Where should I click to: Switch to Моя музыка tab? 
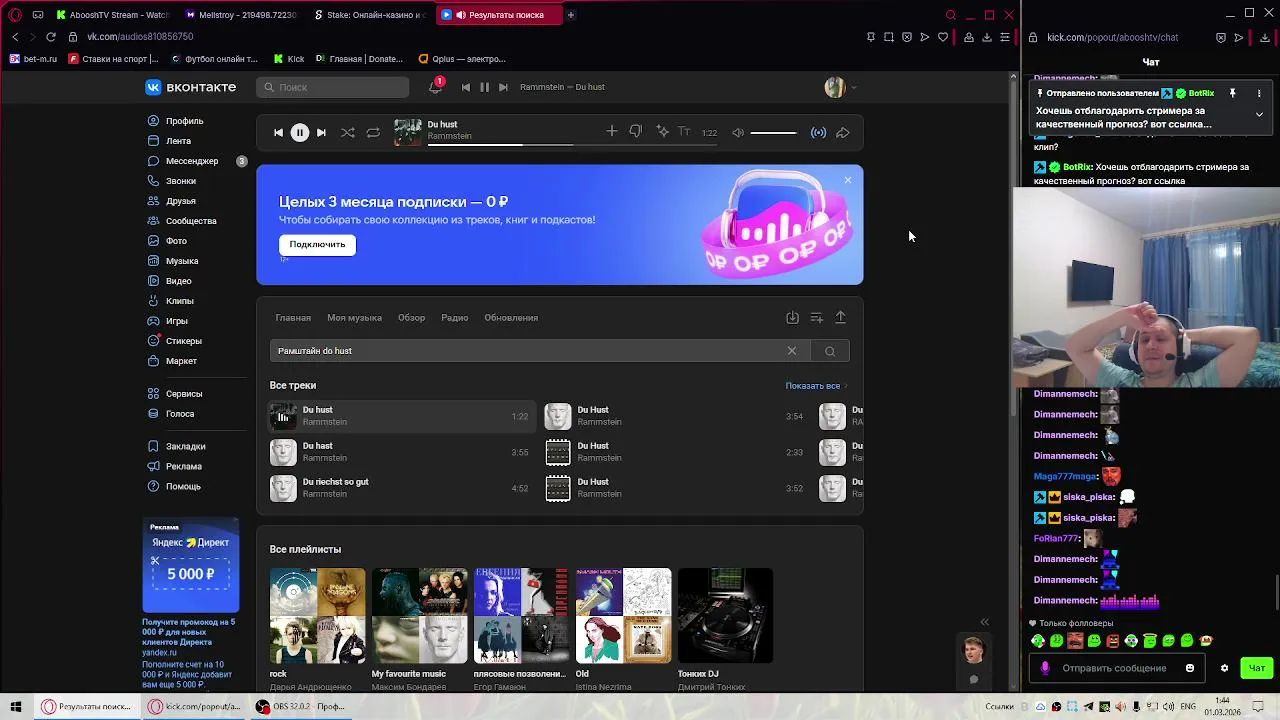pos(354,318)
